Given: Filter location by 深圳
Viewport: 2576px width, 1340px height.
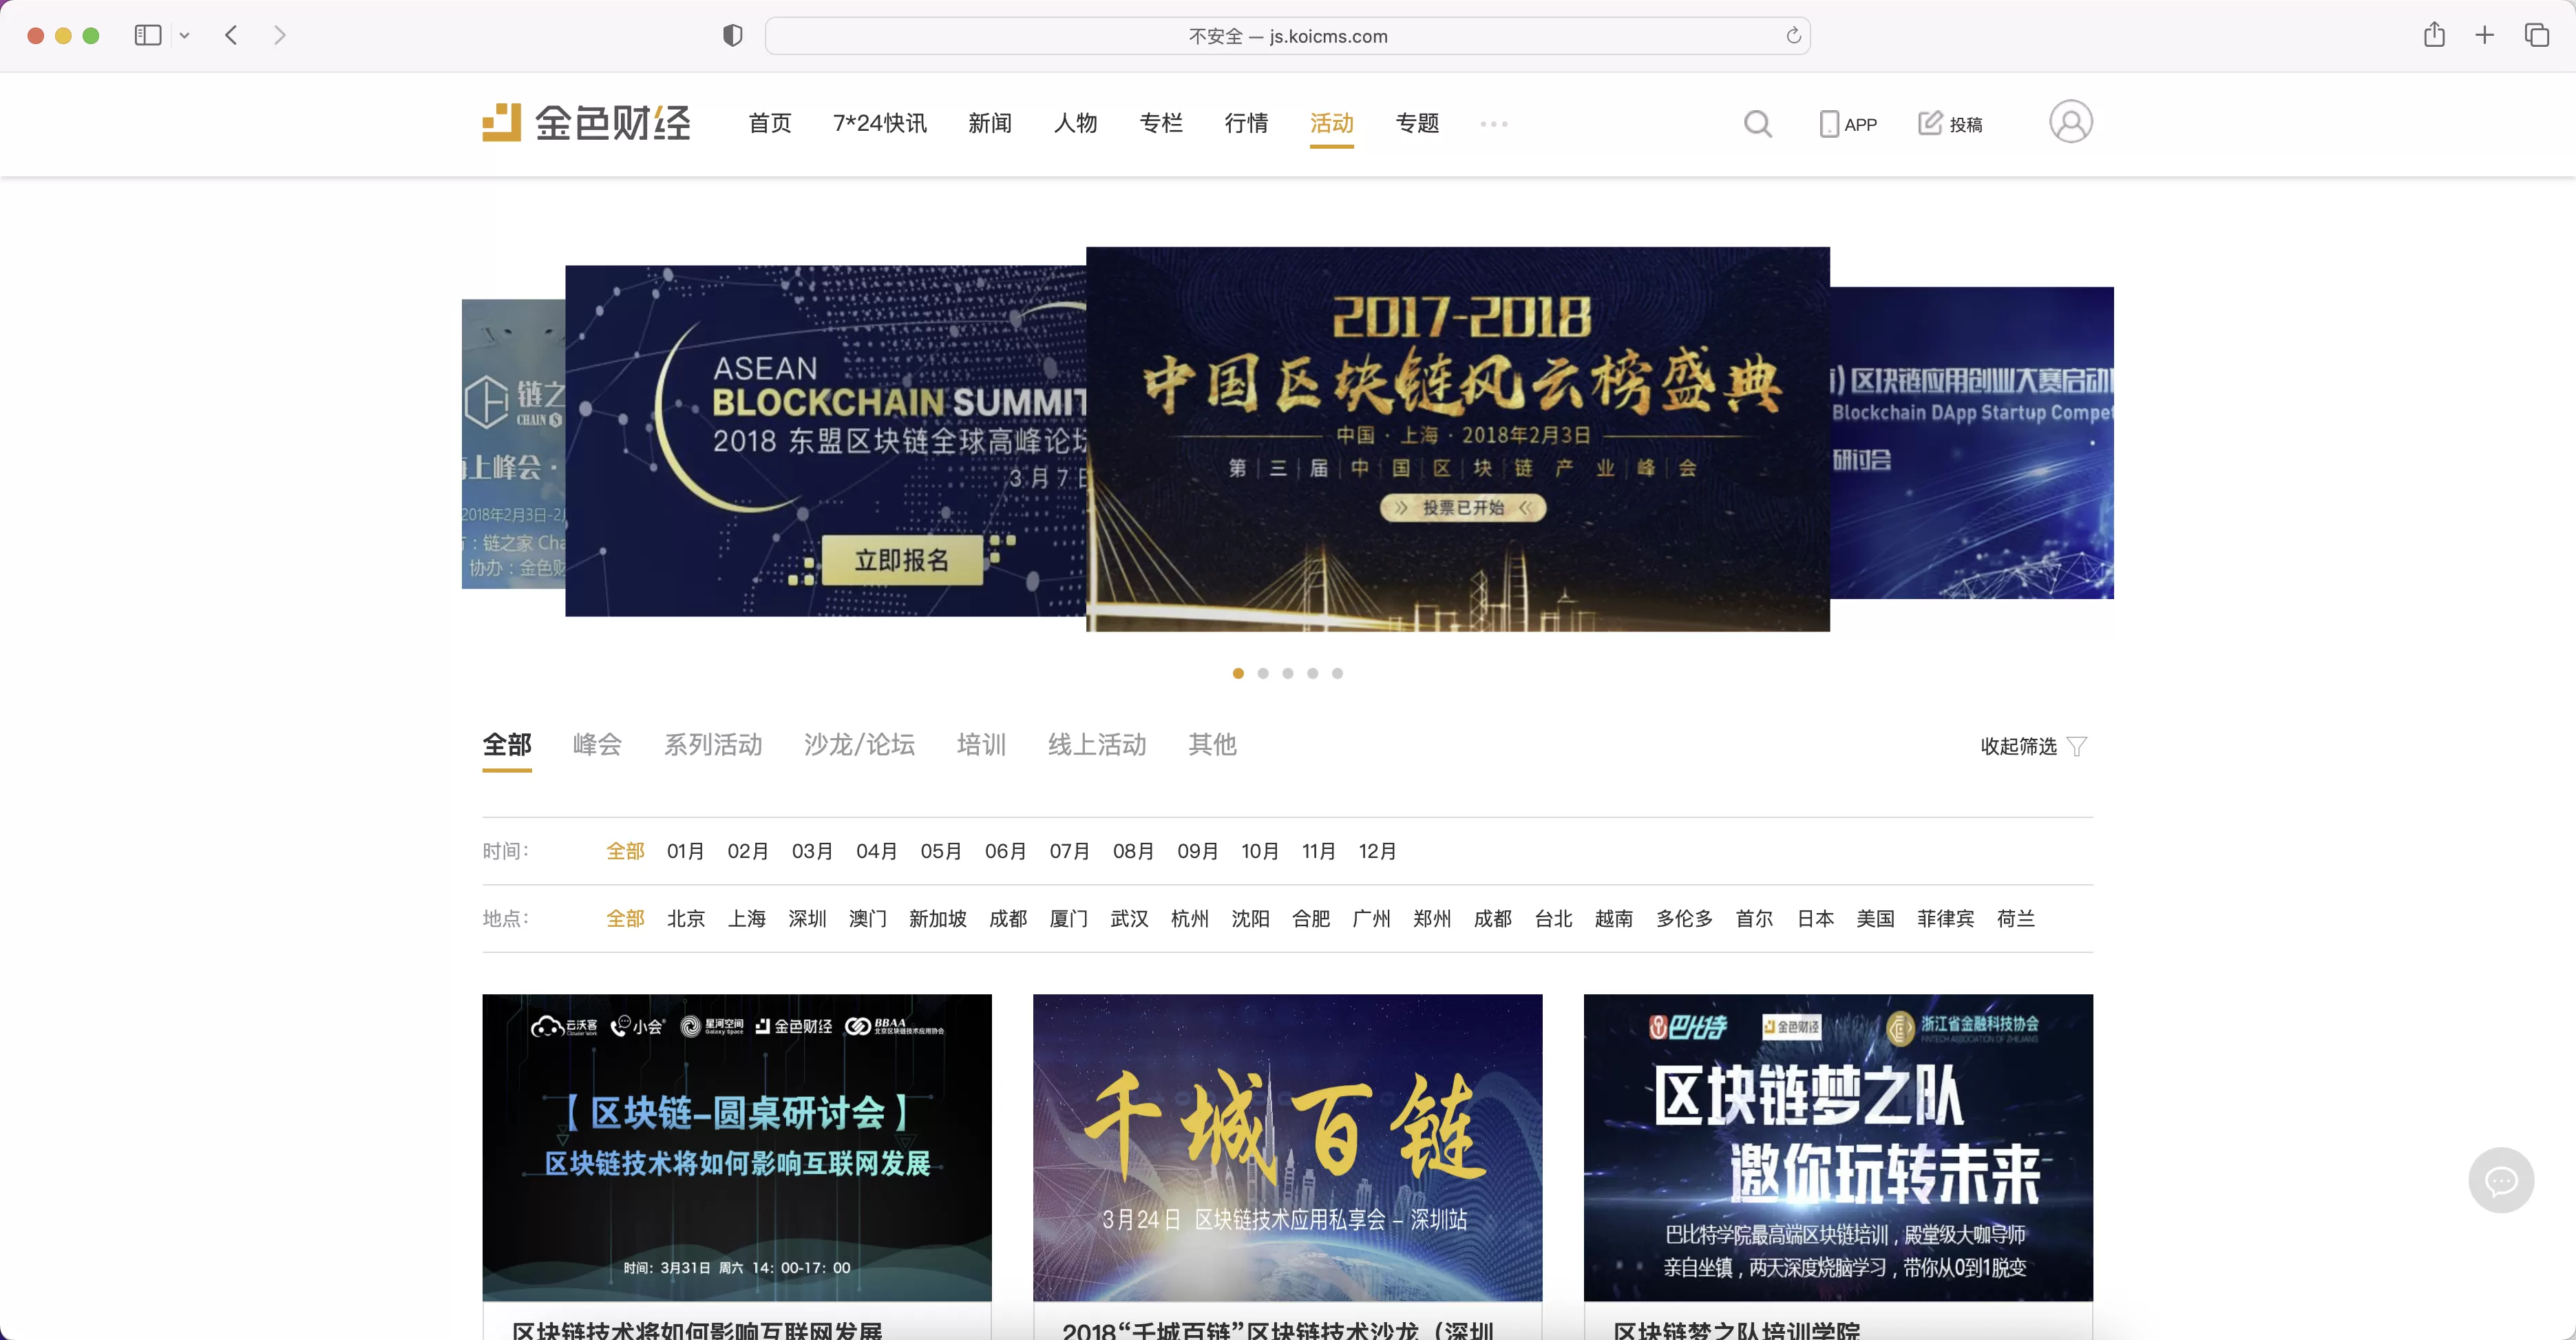Looking at the screenshot, I should click(x=807, y=918).
